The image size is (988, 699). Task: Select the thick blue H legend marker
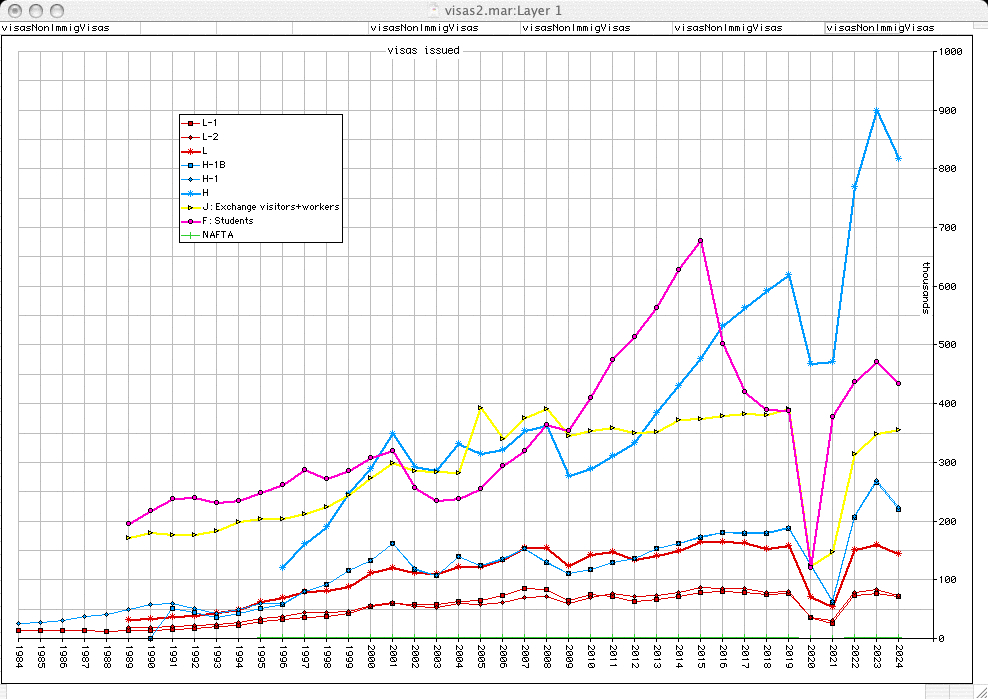tap(190, 192)
